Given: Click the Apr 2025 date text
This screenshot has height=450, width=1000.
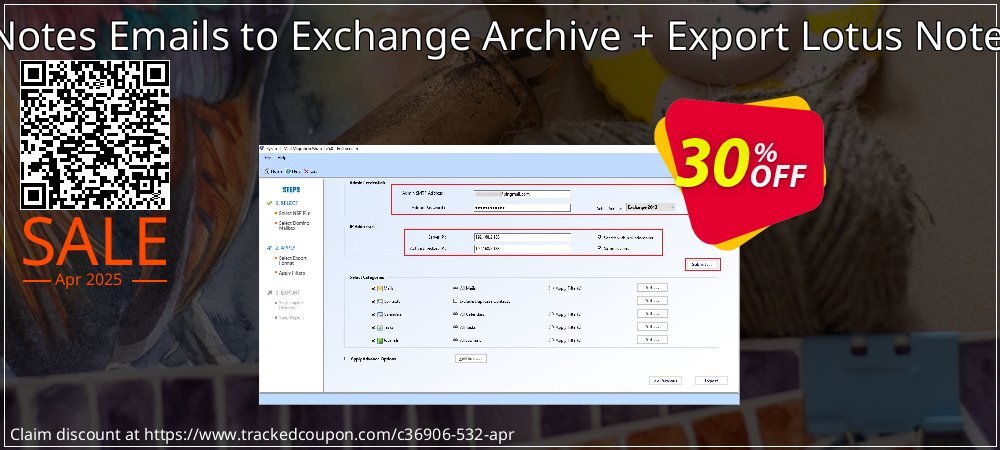Looking at the screenshot, I should coord(88,280).
